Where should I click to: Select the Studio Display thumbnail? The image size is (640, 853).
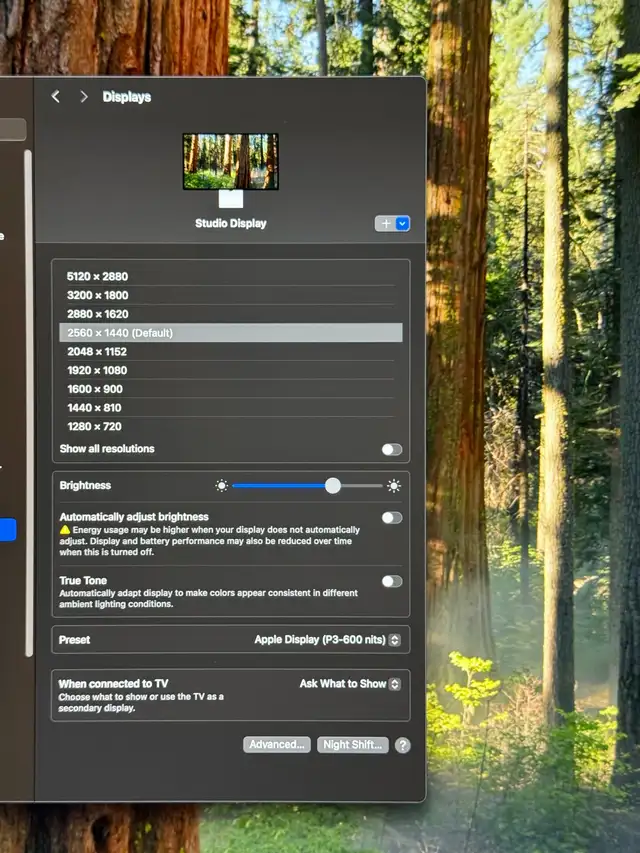(230, 162)
